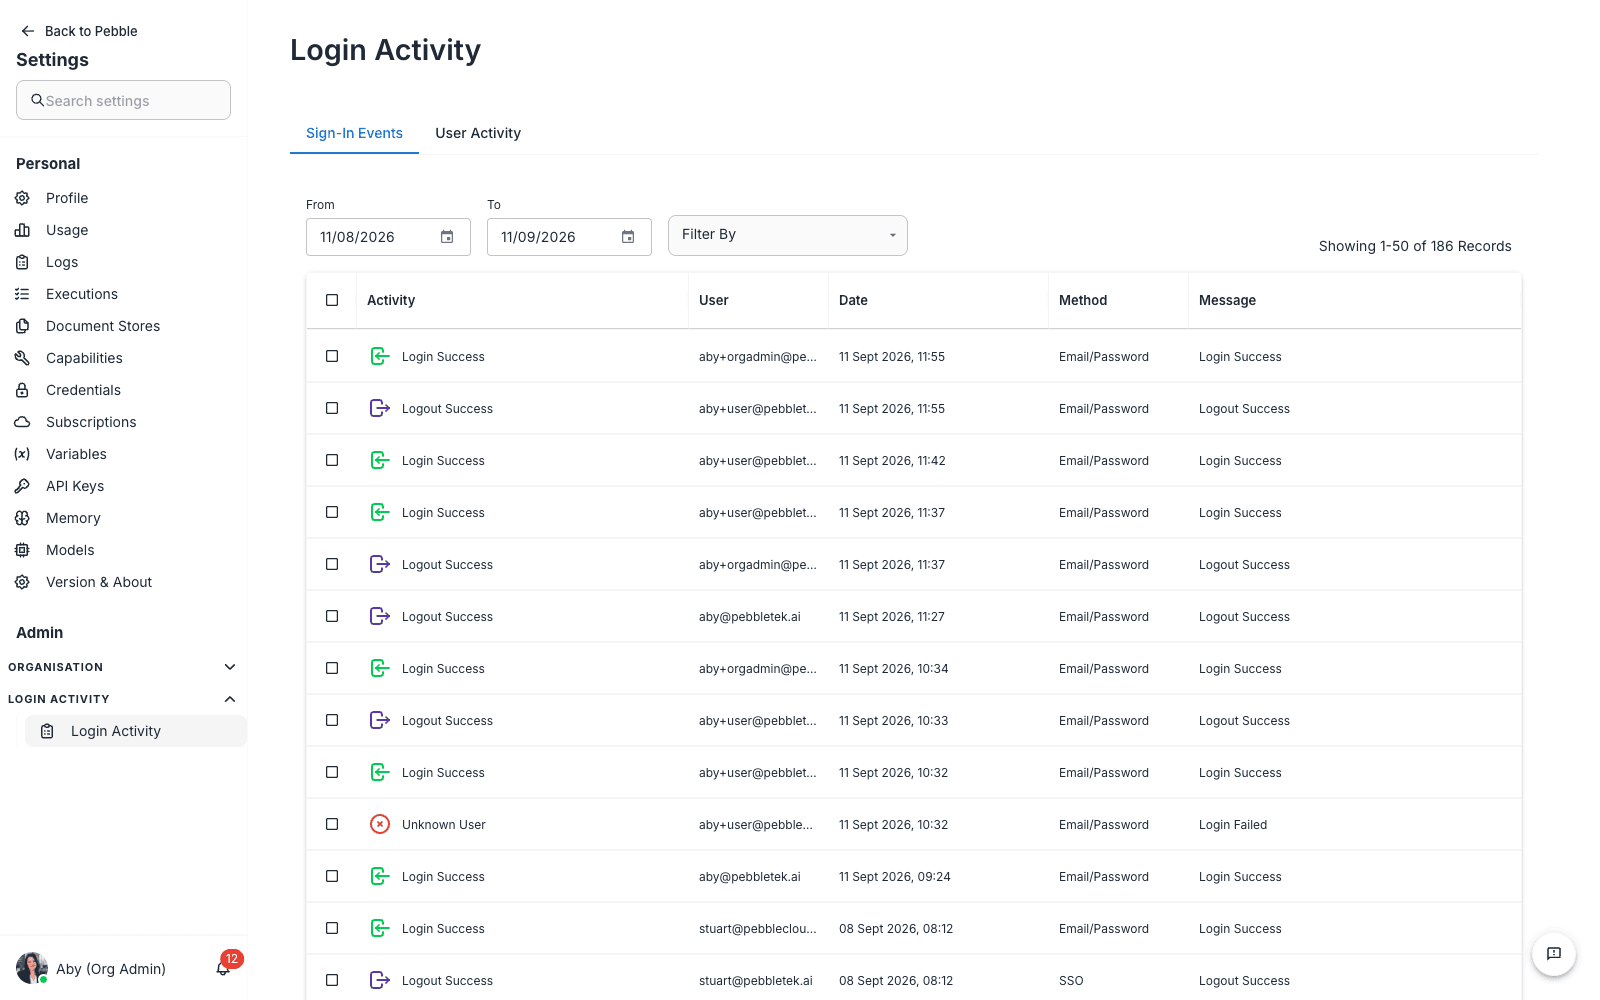This screenshot has width=1600, height=1000.
Task: Click the From date input 11/08/2026
Action: point(388,237)
